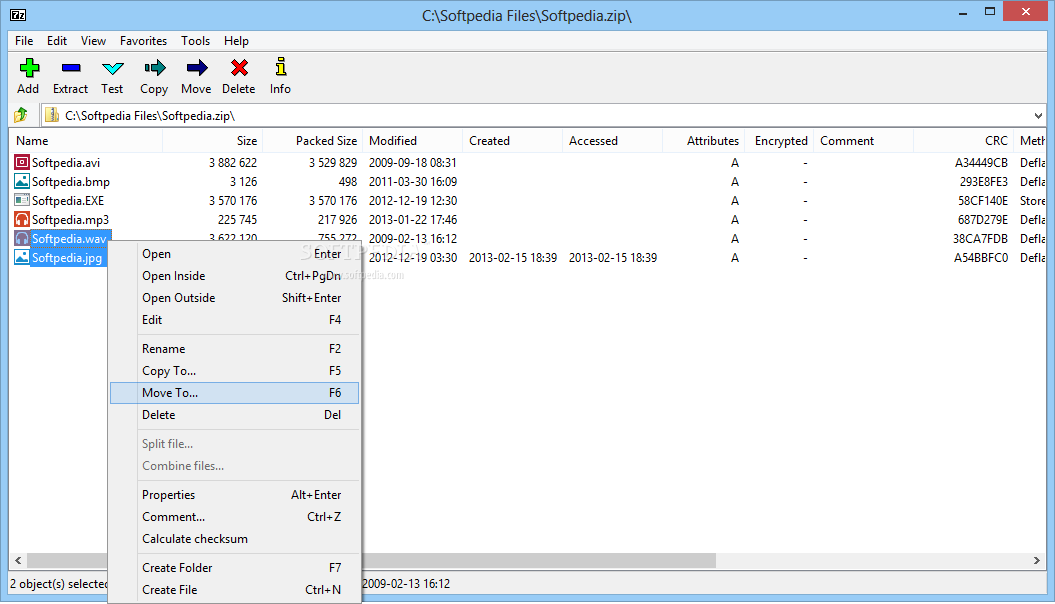Screen dimensions: 1055x604
Task: Select the Softpedia.mp3 file icon
Action: point(22,219)
